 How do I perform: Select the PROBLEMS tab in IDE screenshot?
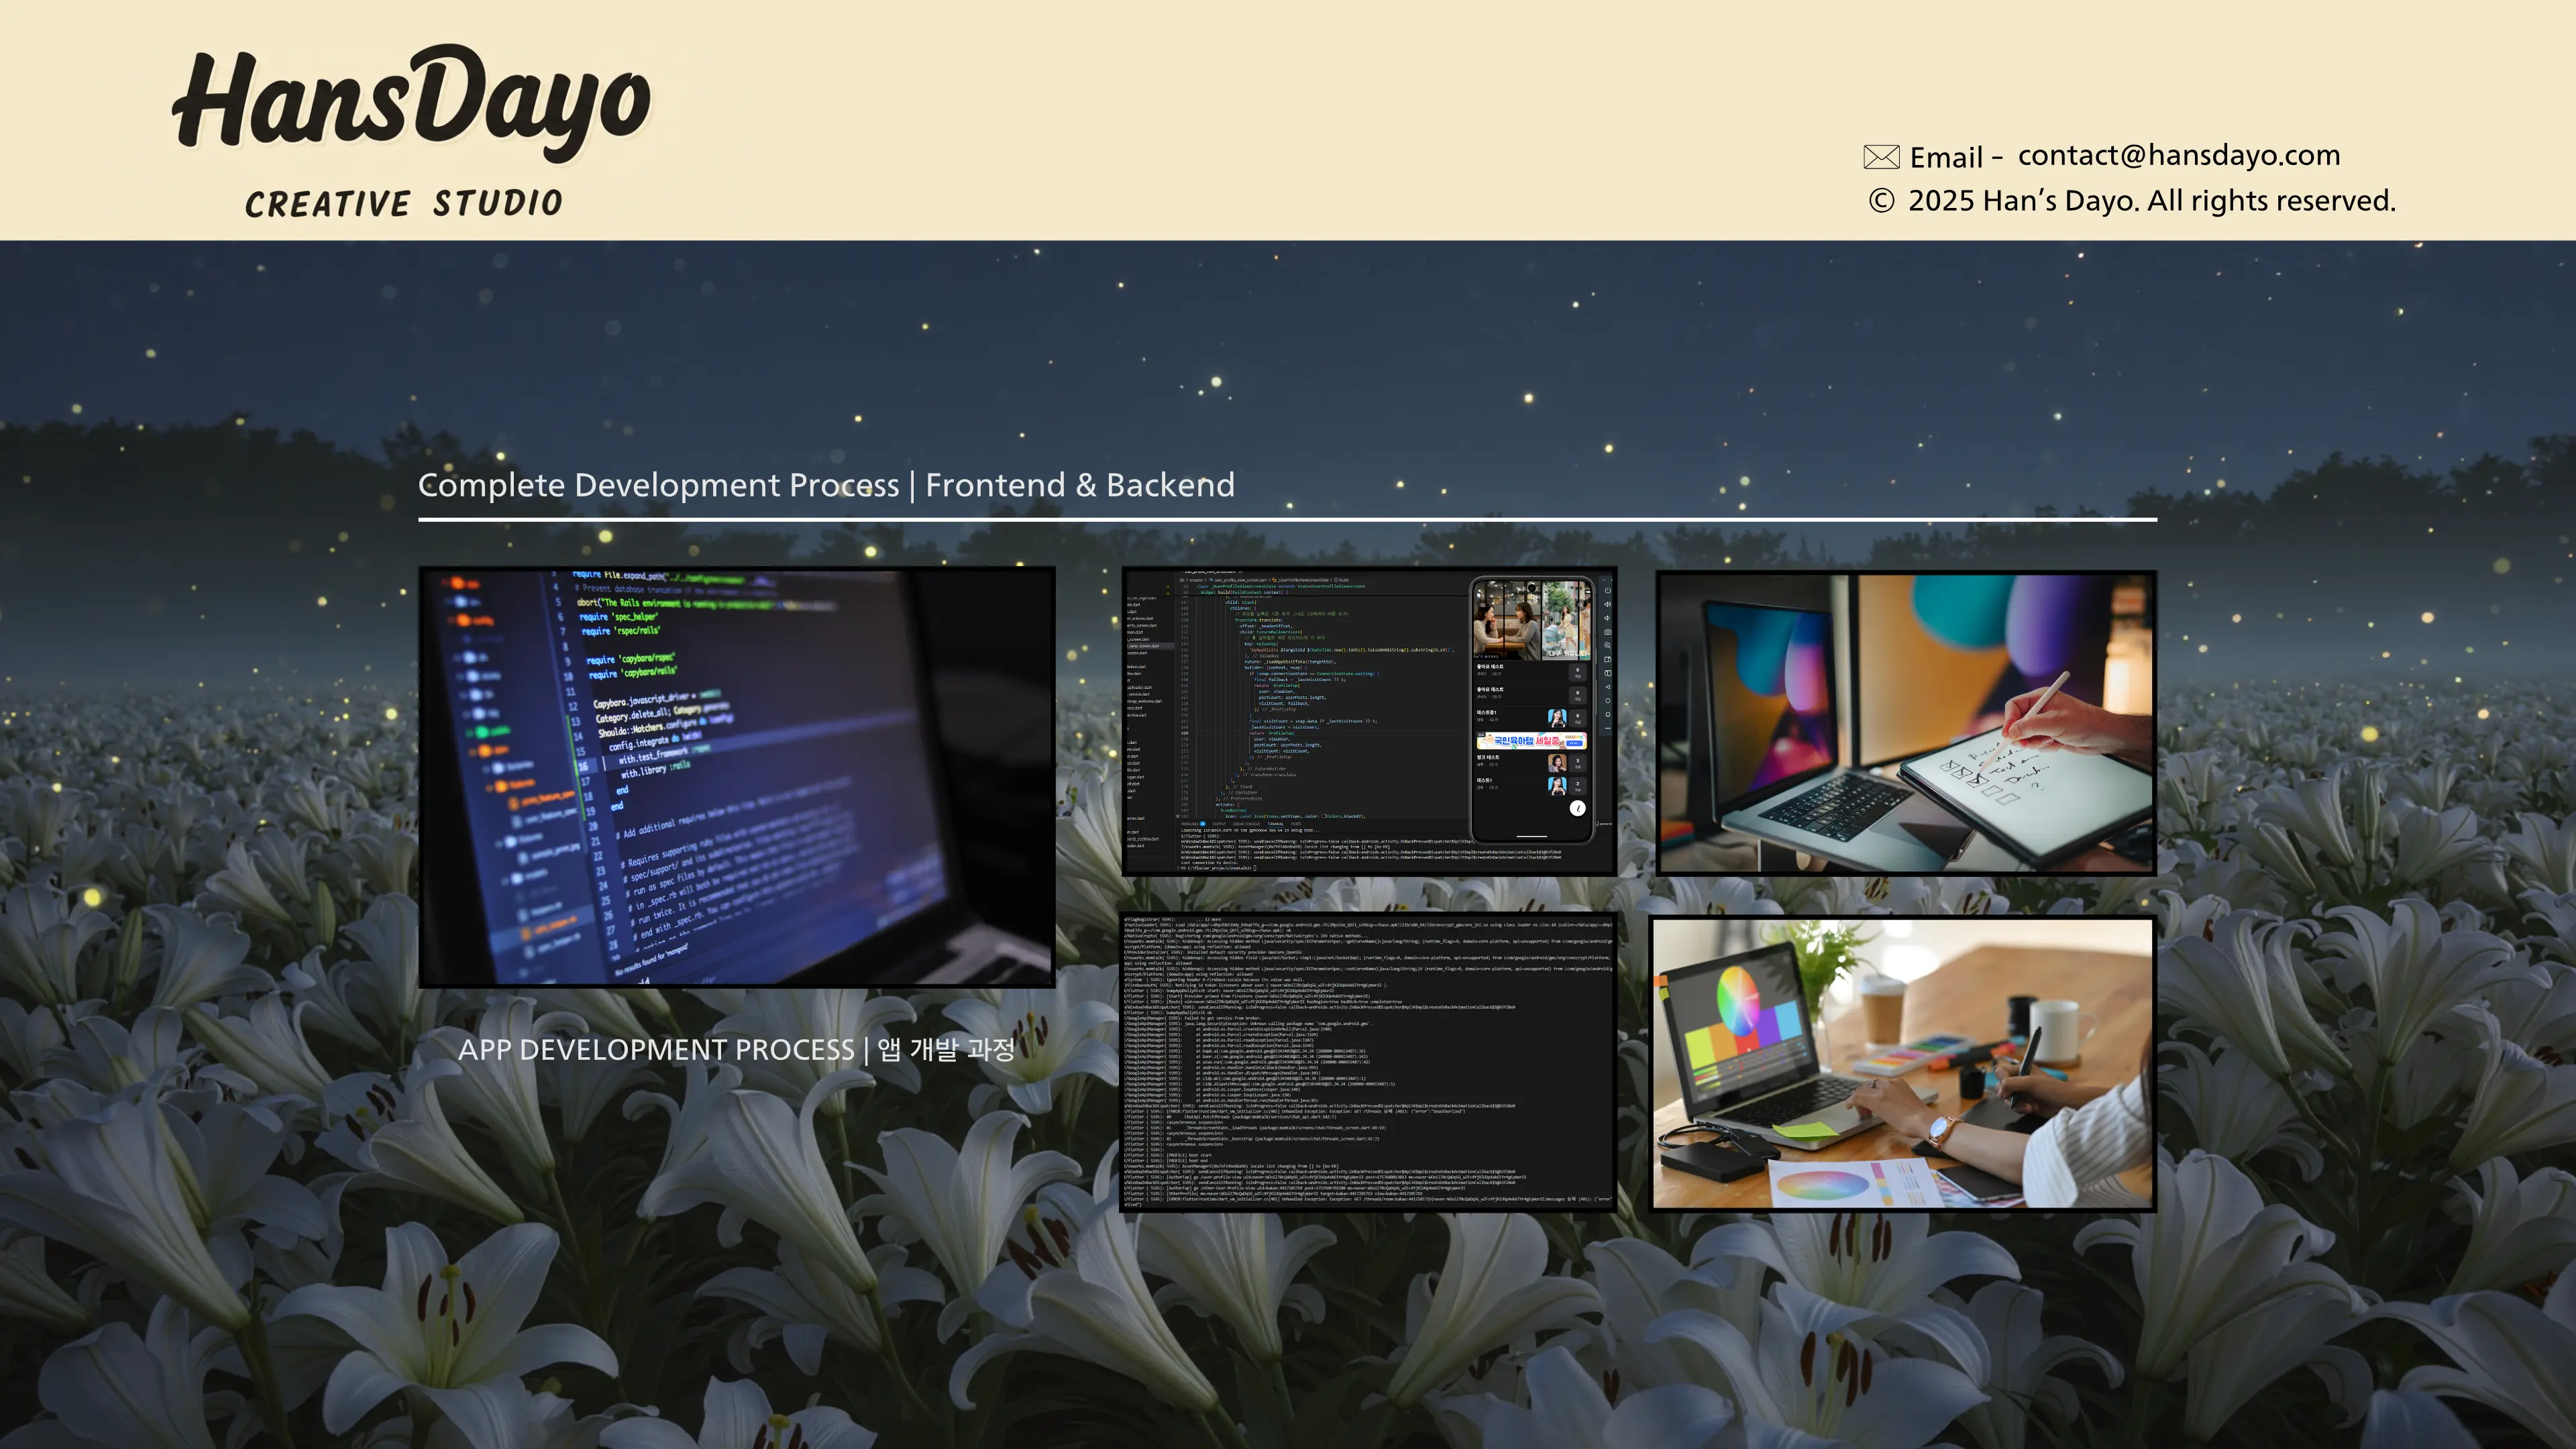tap(1190, 824)
